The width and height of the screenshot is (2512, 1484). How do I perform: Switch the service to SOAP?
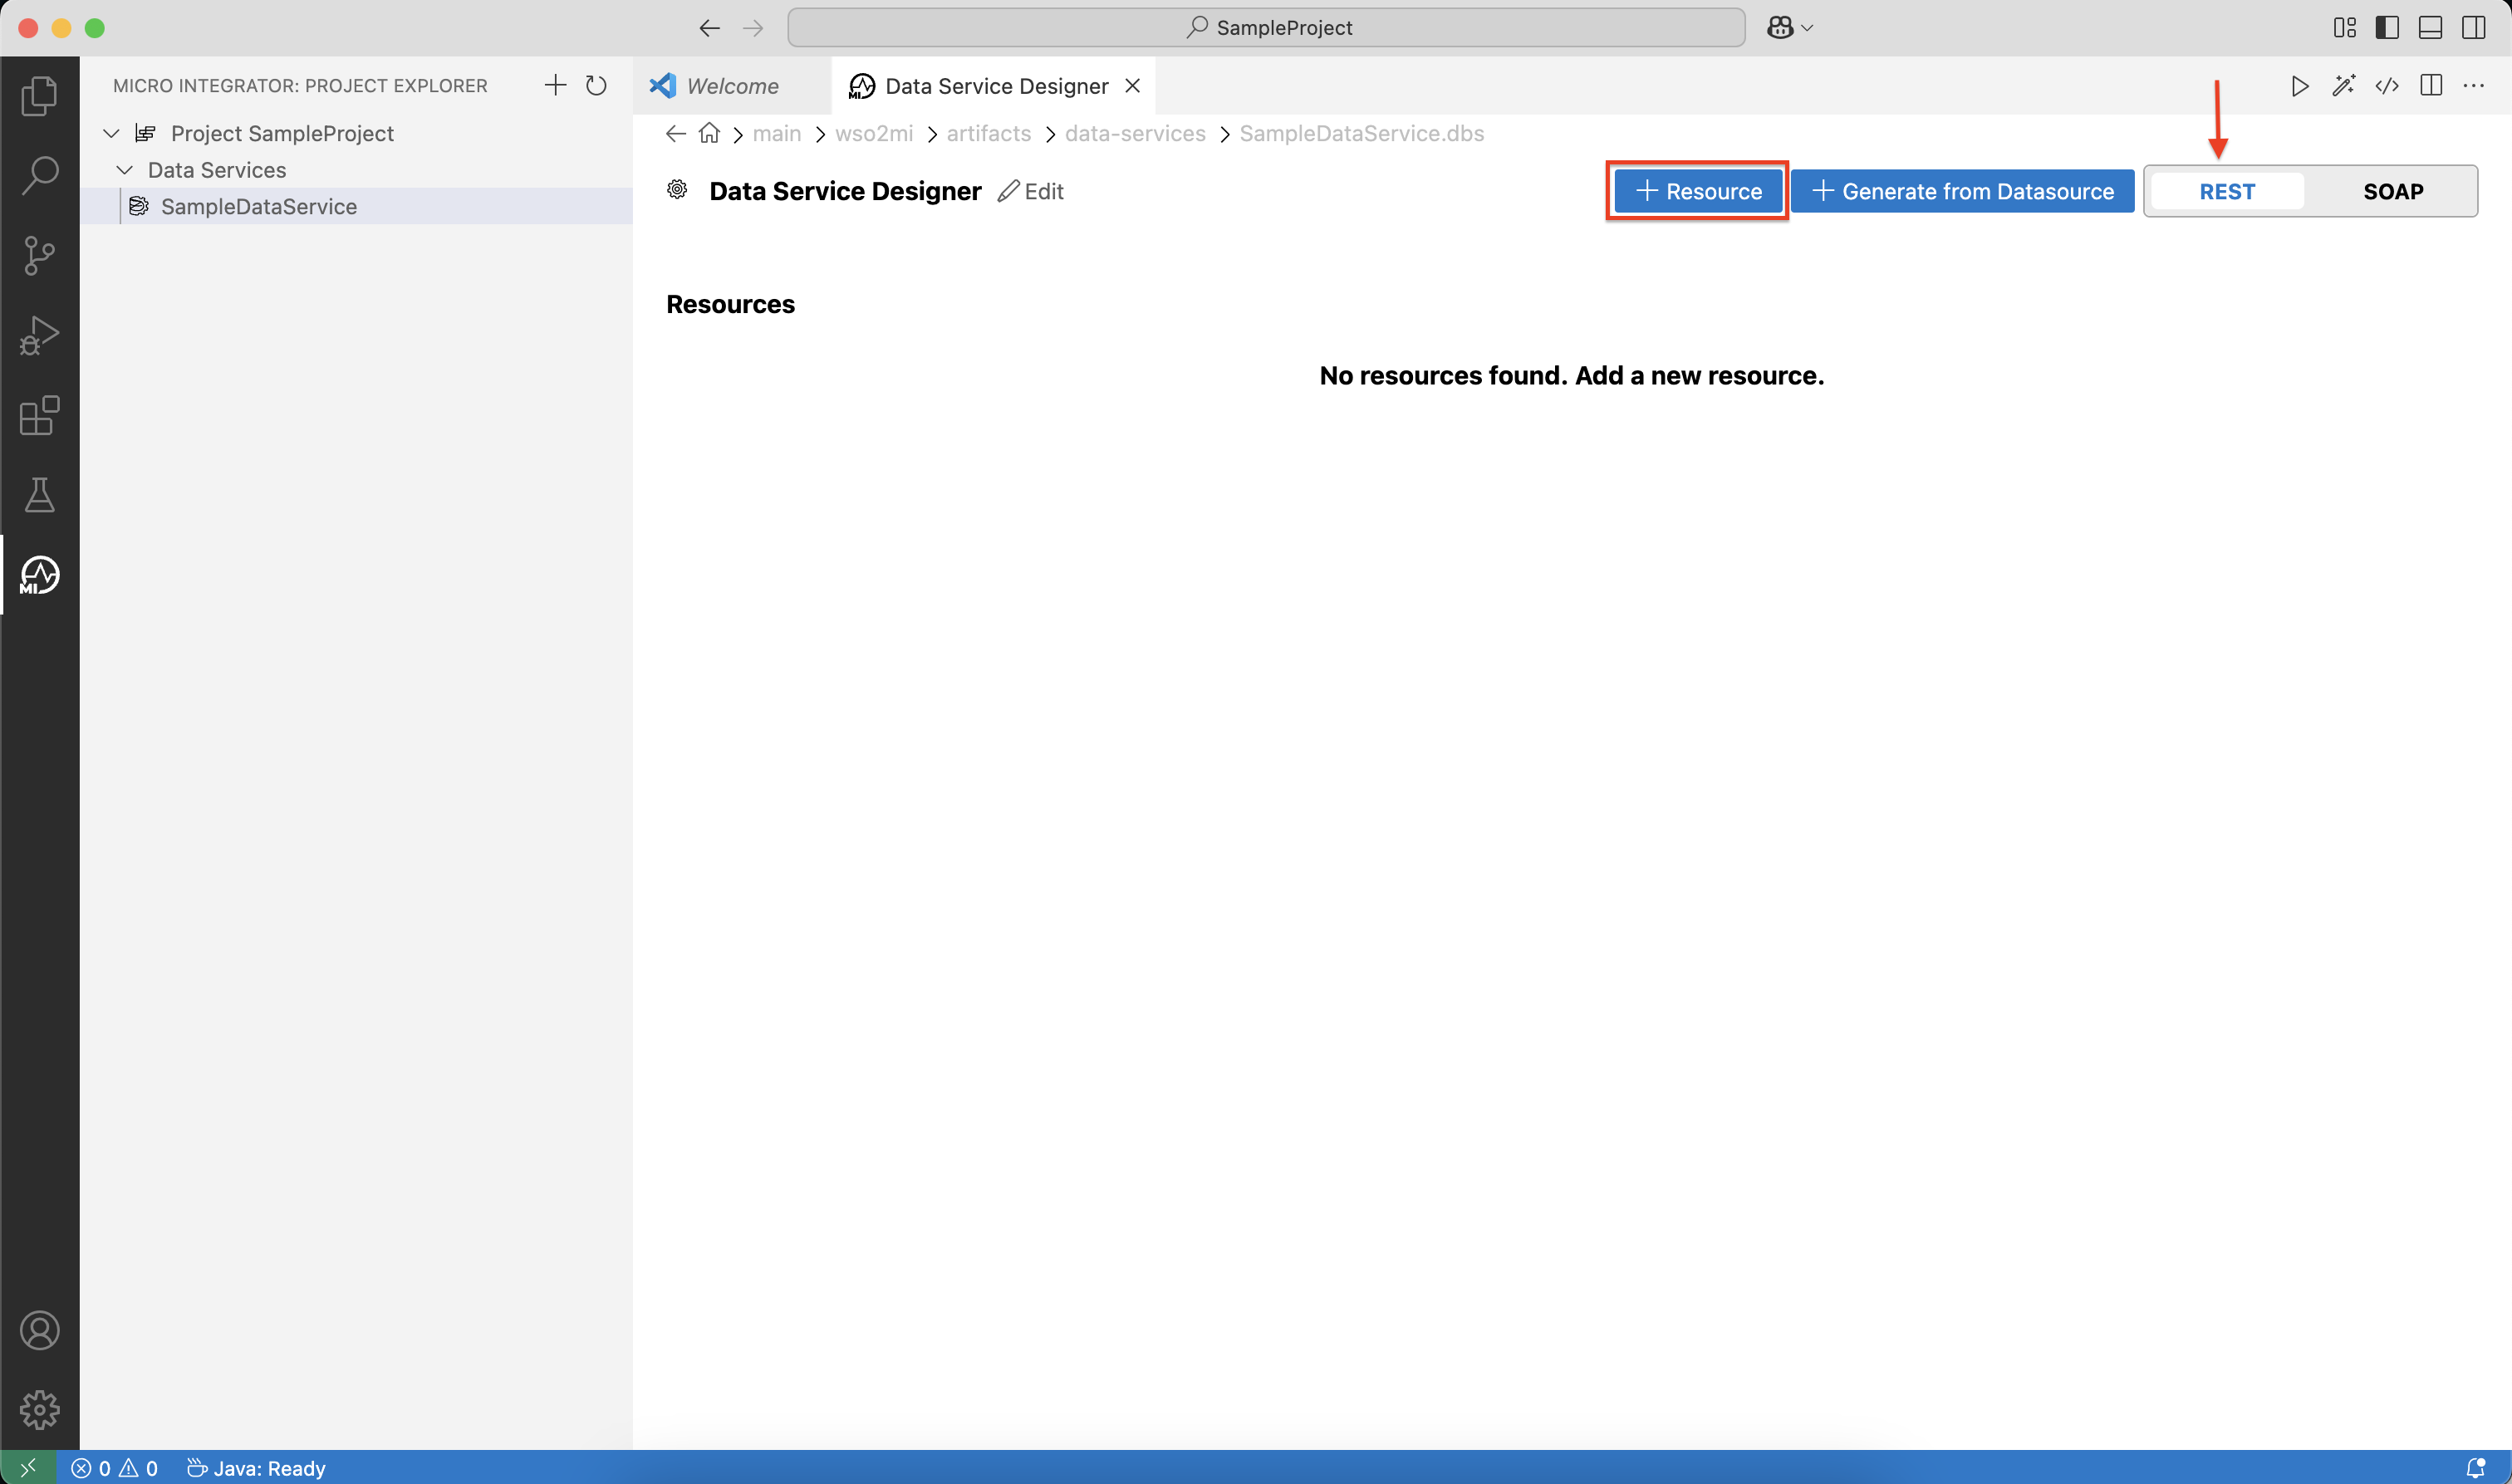[2393, 191]
